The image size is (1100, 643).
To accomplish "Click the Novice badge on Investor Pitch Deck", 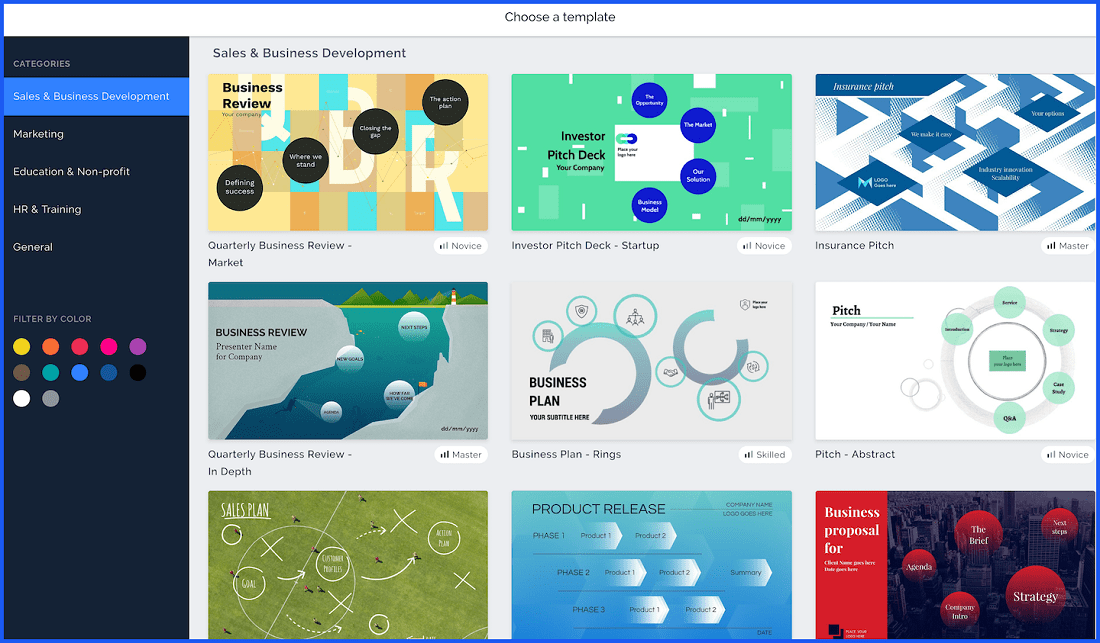I will (x=764, y=245).
